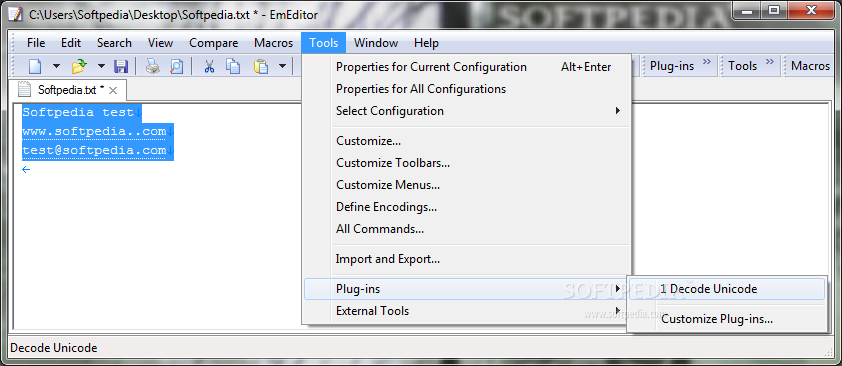Viewport: 842px width, 366px height.
Task: Click the Print icon
Action: point(153,67)
